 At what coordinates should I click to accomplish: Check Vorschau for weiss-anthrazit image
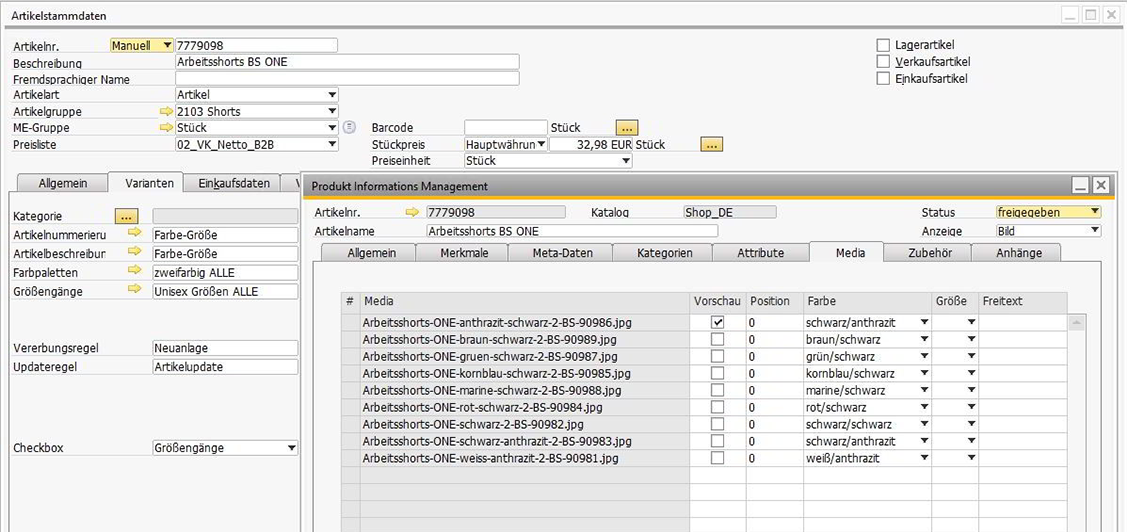point(717,458)
